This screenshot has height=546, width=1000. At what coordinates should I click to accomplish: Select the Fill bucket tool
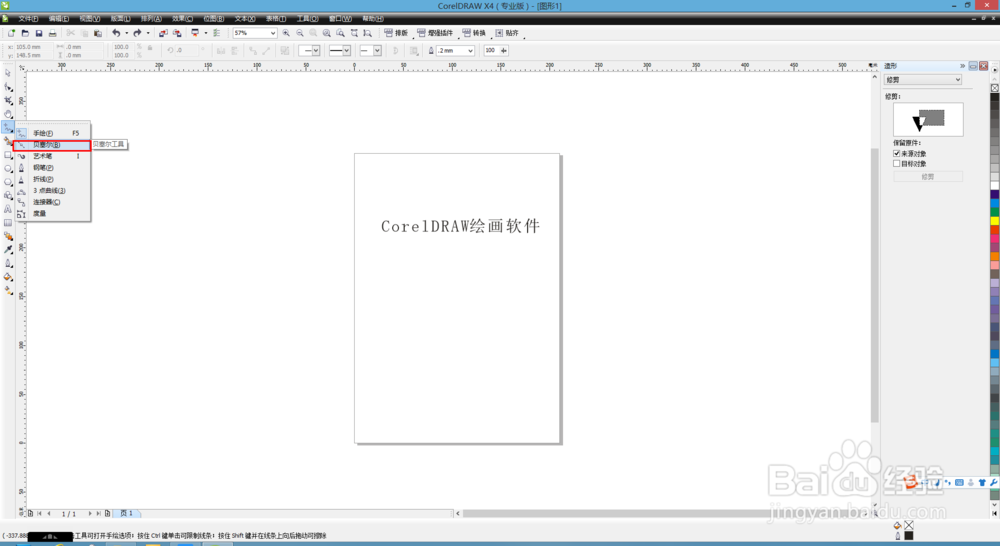pyautogui.click(x=8, y=277)
